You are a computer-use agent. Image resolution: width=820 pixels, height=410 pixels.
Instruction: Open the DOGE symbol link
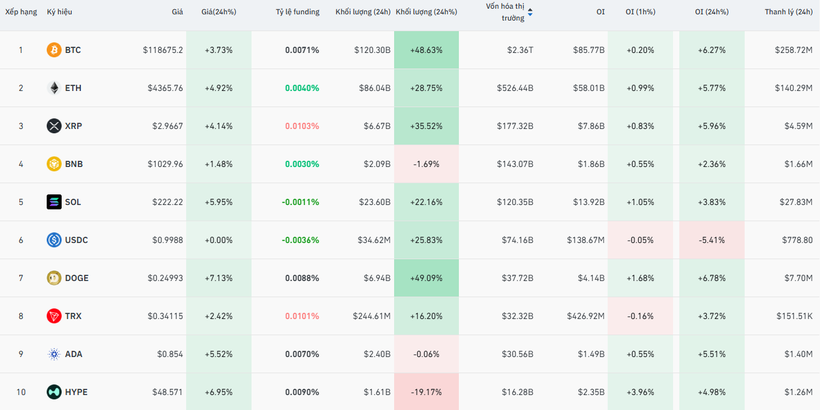pyautogui.click(x=77, y=278)
